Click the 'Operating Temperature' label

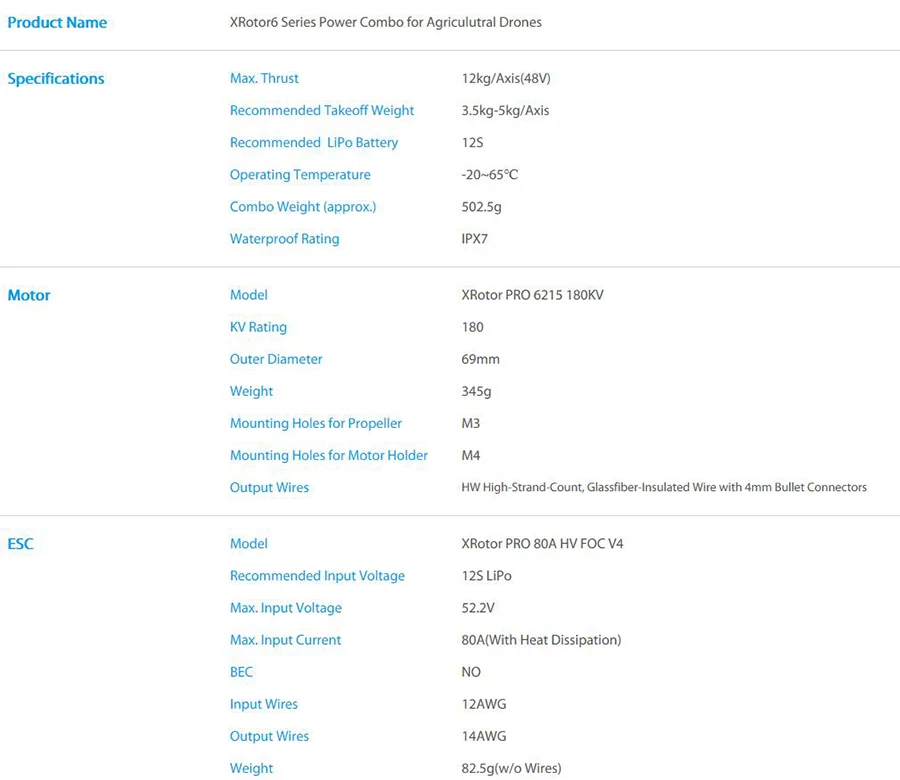coord(300,174)
